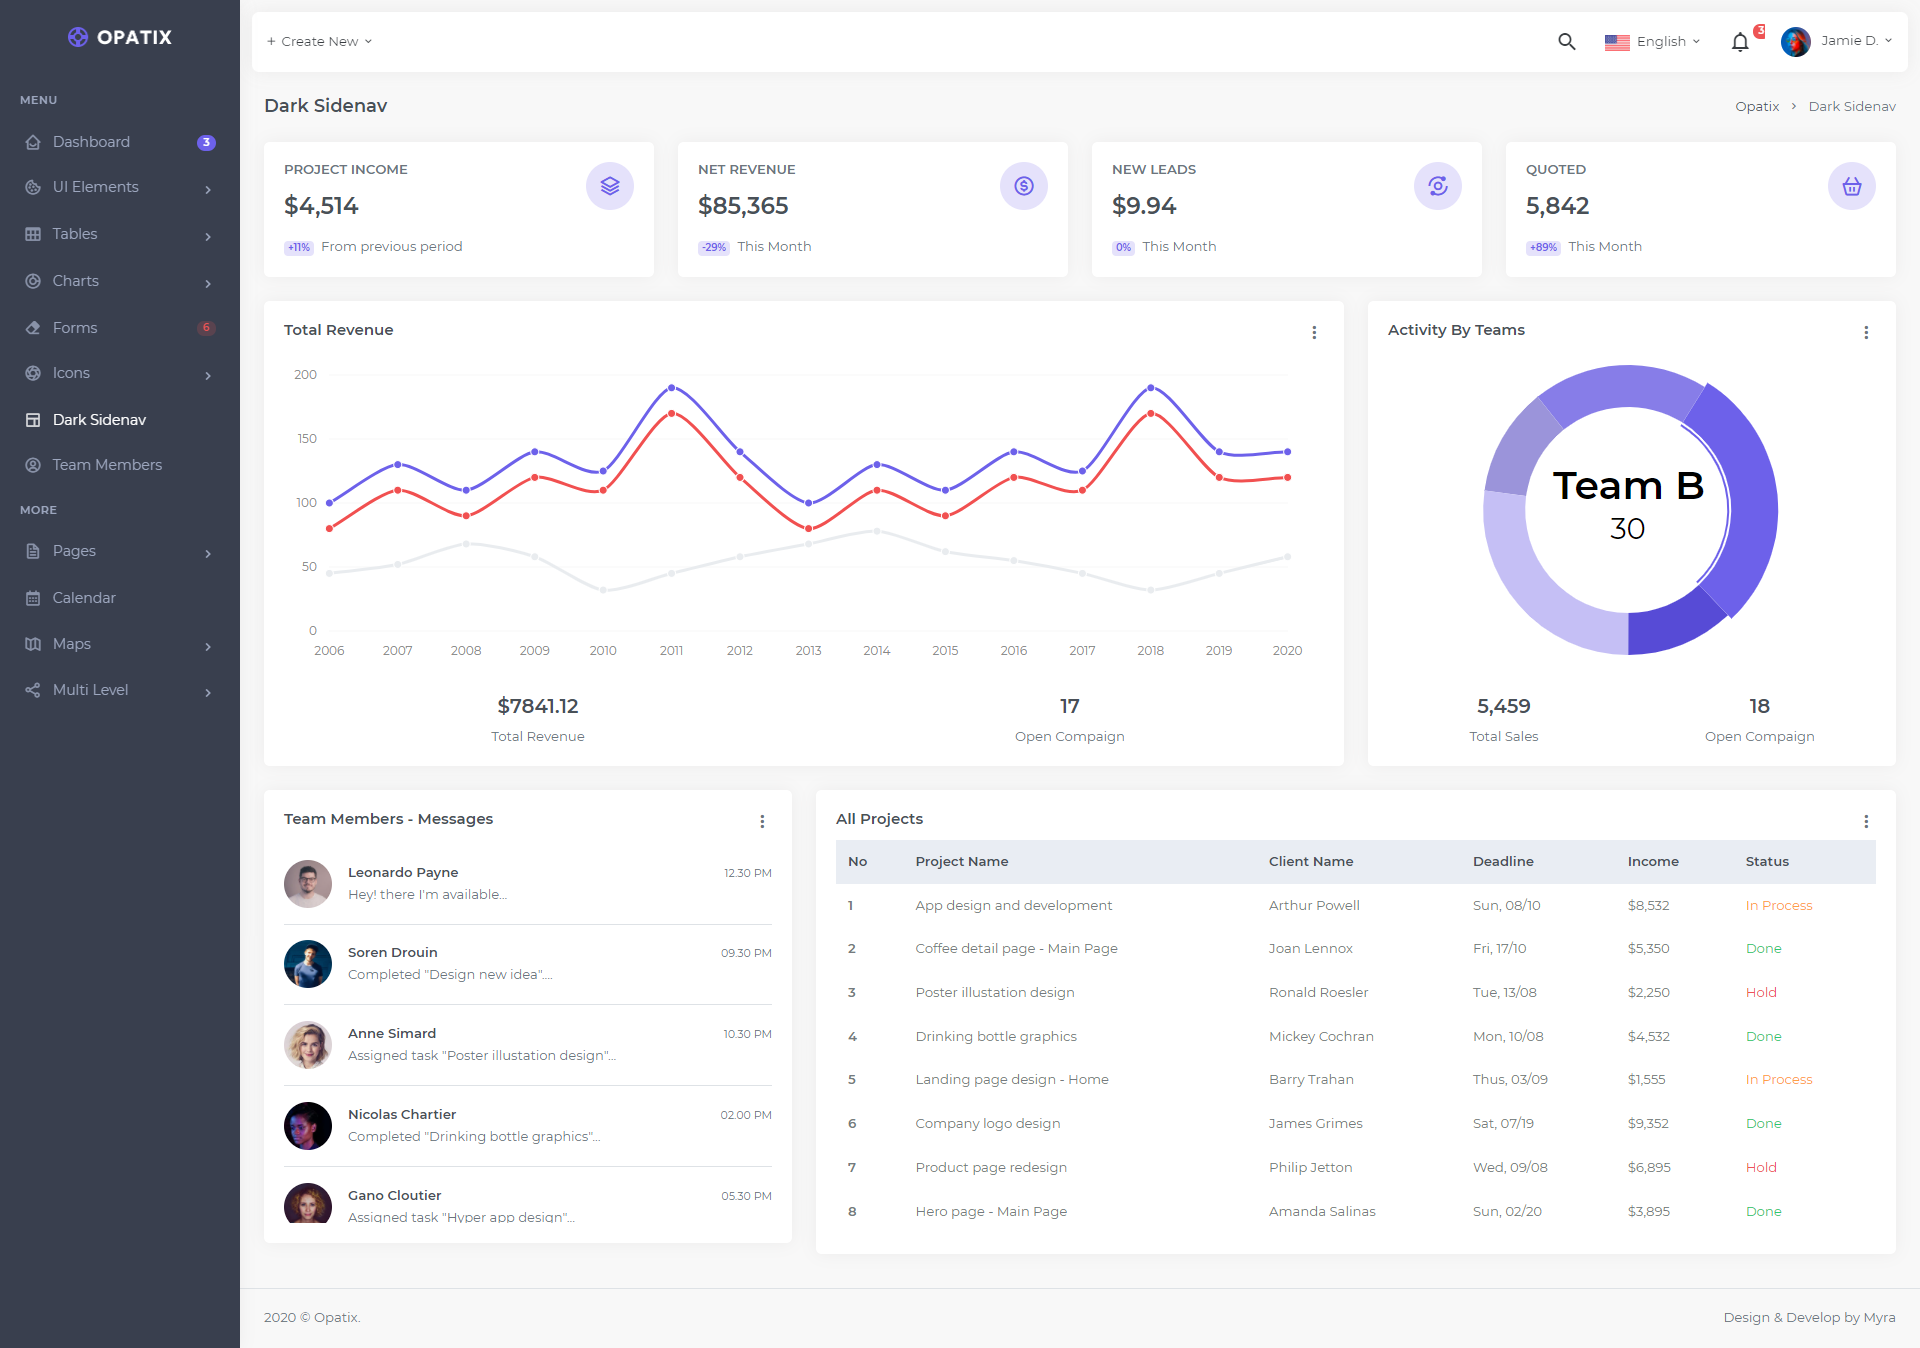This screenshot has width=1920, height=1348.
Task: Click the Project Income layers icon
Action: [609, 186]
